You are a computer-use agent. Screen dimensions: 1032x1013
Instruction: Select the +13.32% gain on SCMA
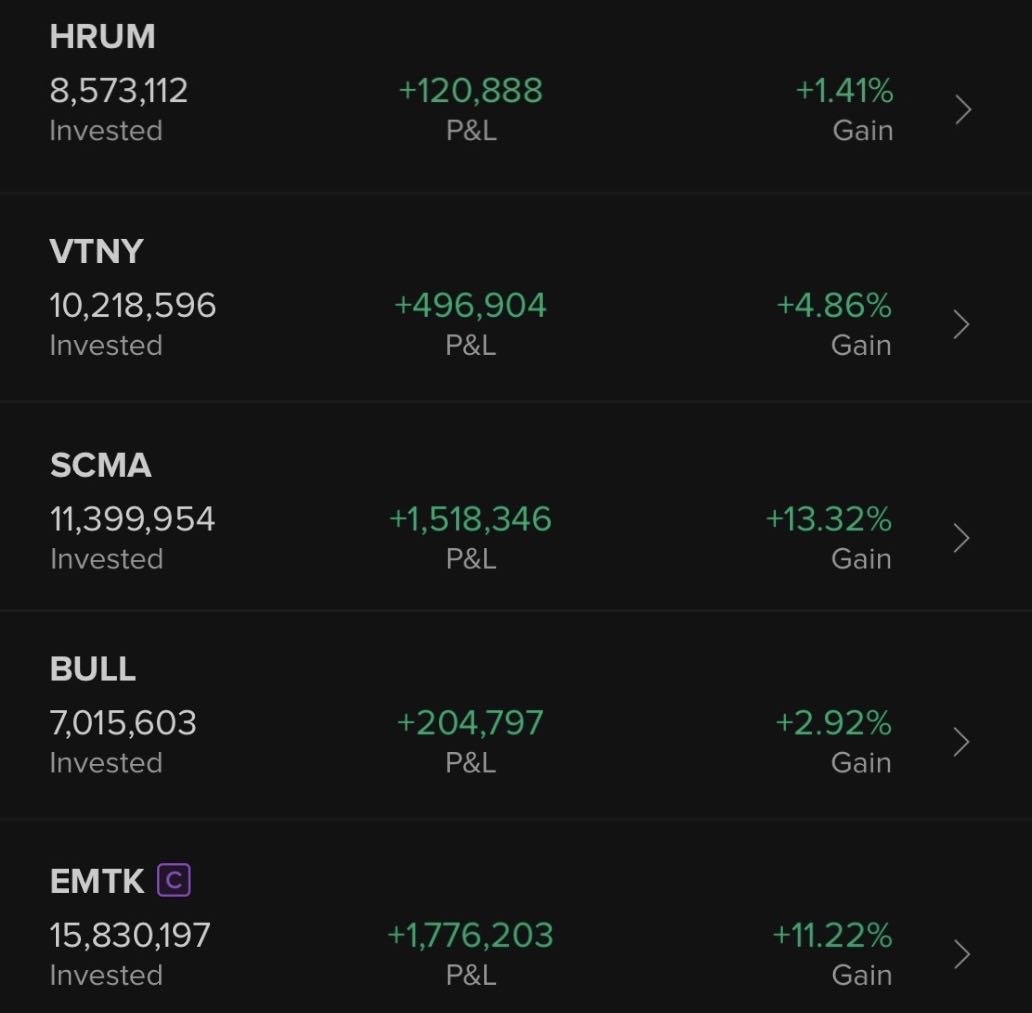coord(829,518)
